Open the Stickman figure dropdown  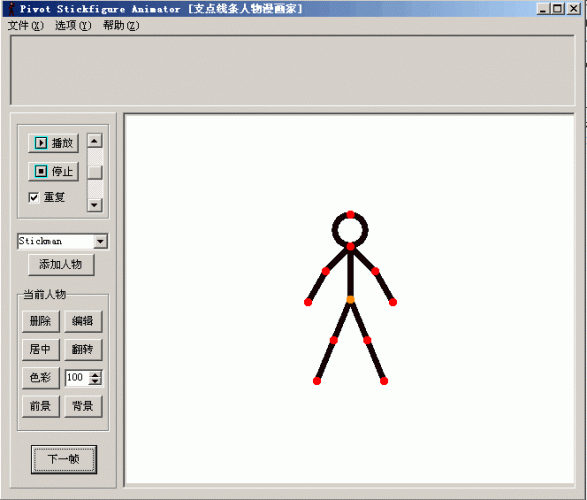100,241
